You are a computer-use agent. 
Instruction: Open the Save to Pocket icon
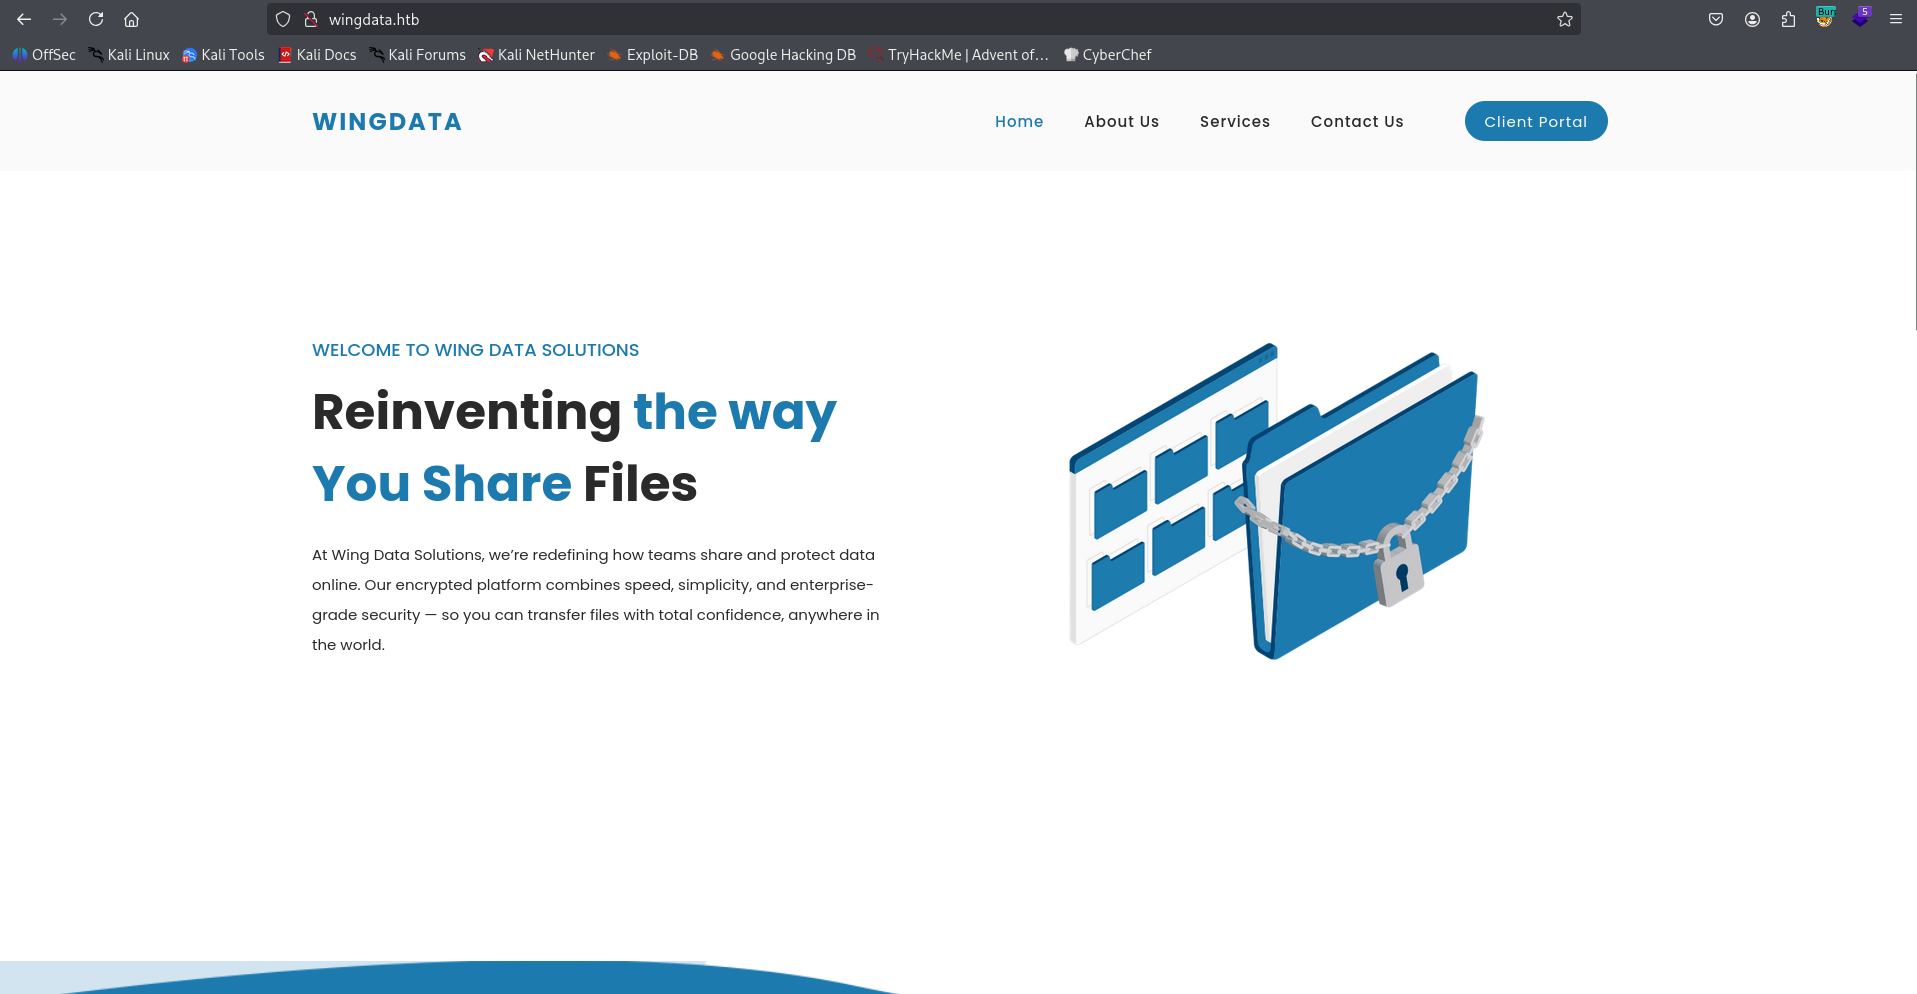[x=1716, y=18]
